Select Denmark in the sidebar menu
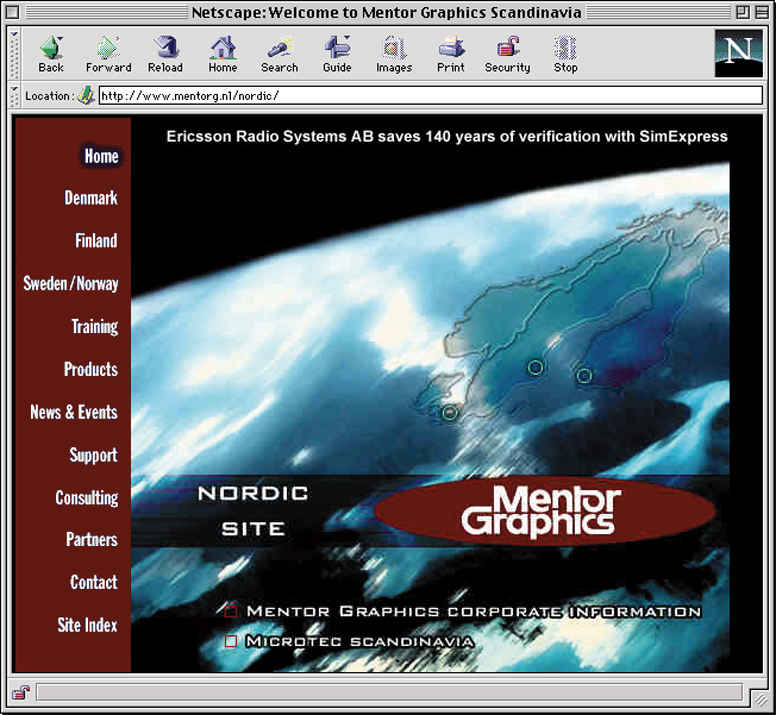 click(x=91, y=198)
